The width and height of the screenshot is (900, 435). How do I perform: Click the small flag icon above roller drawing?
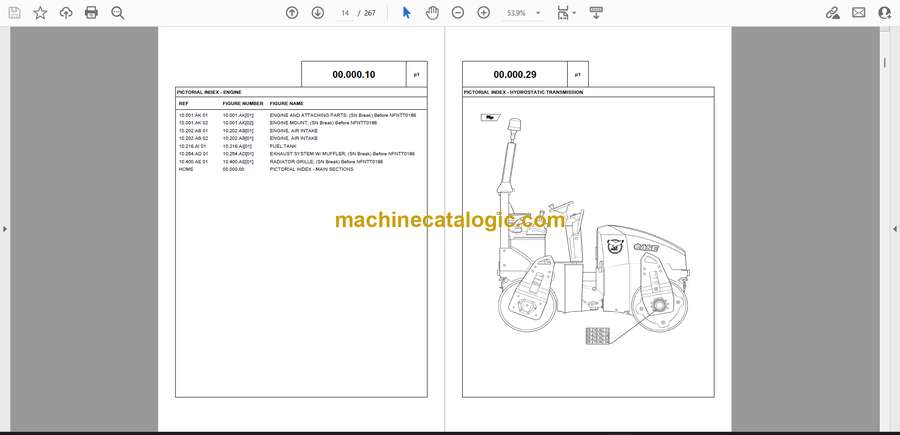pyautogui.click(x=490, y=118)
